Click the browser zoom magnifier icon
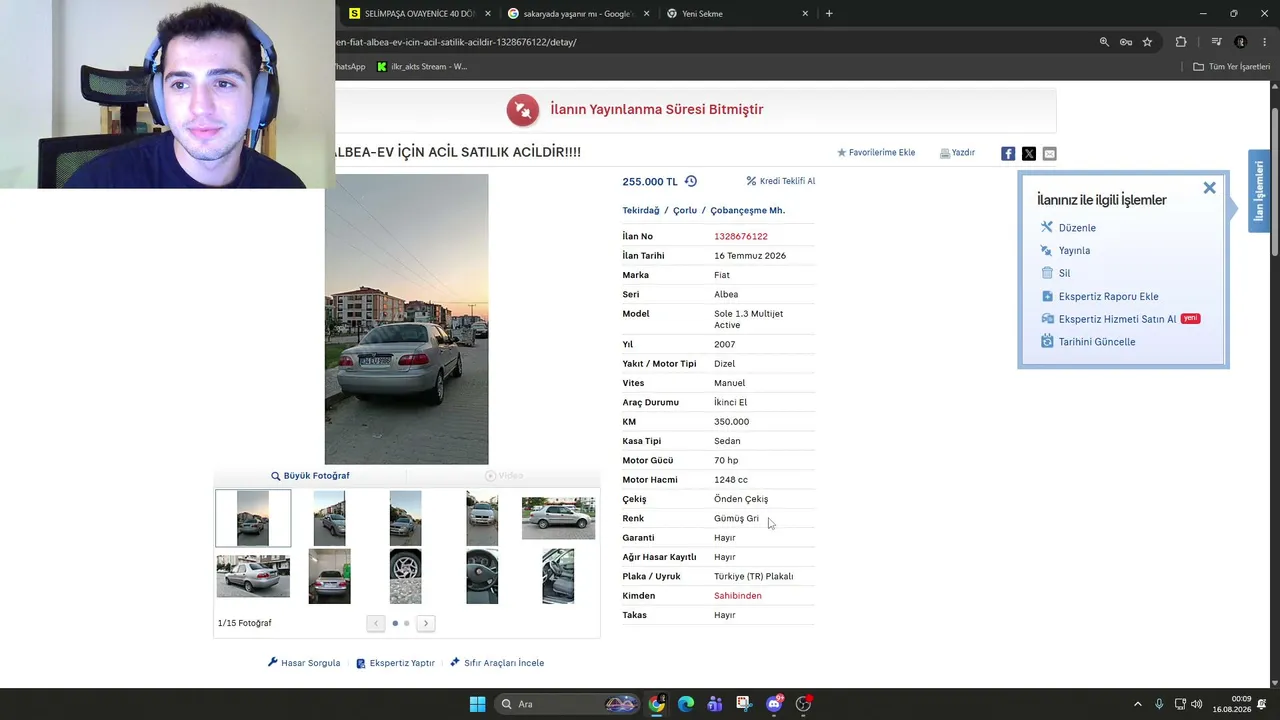Screen dimensions: 1280x720 1104,42
